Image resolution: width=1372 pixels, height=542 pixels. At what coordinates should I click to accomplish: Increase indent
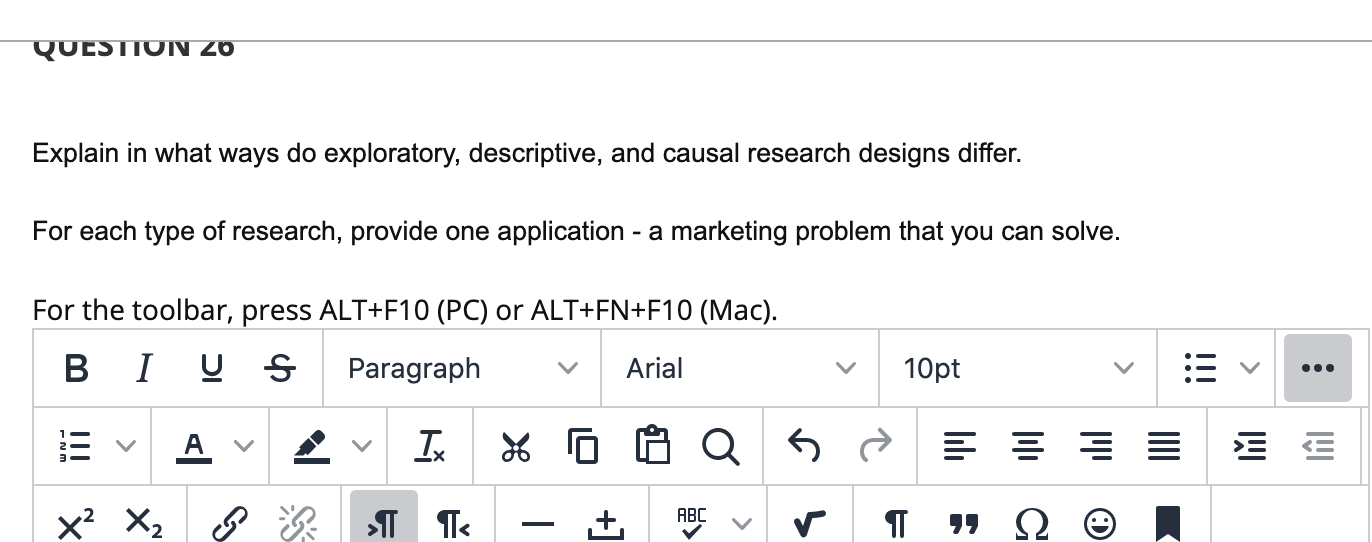(x=1251, y=447)
